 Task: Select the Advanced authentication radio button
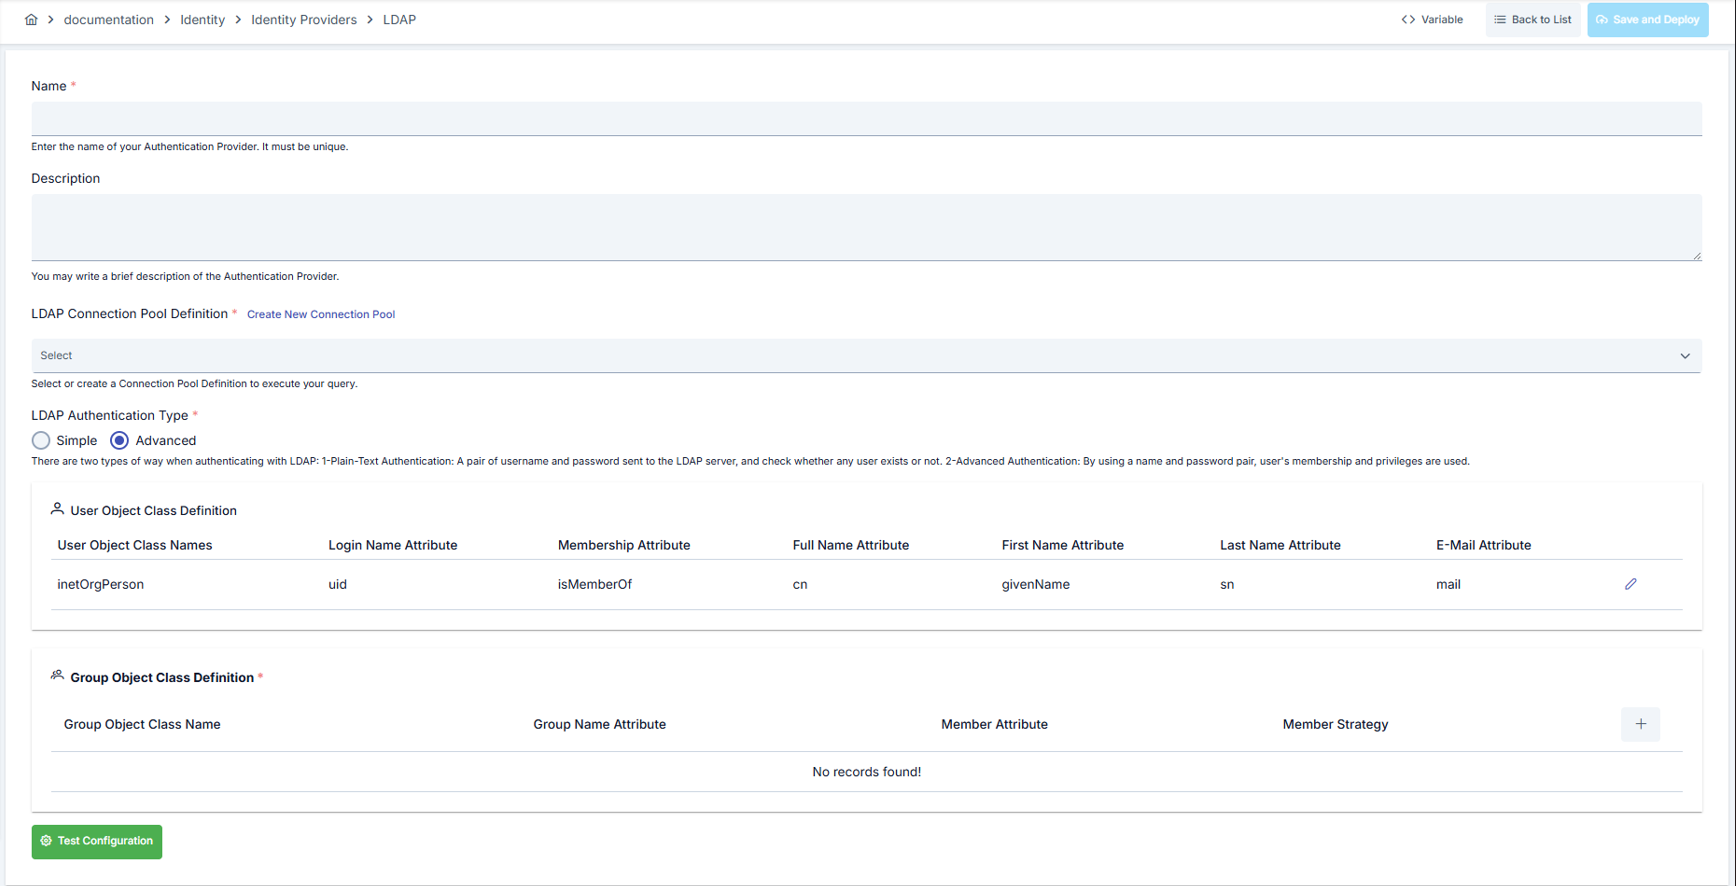[x=119, y=440]
